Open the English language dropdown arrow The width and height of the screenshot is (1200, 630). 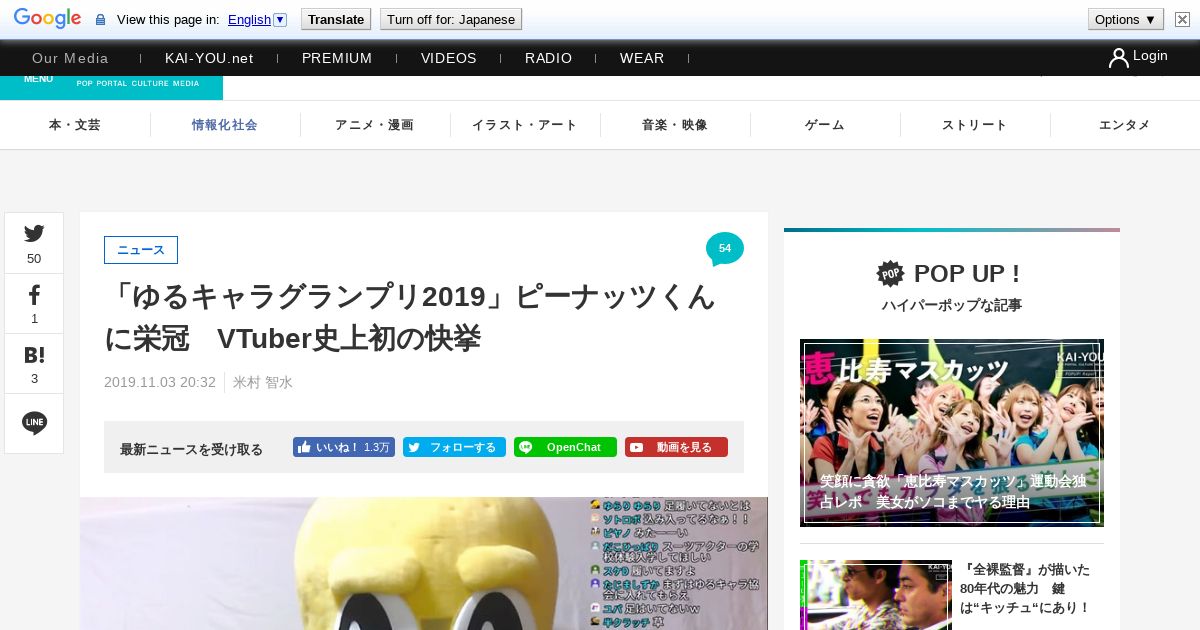[x=280, y=19]
